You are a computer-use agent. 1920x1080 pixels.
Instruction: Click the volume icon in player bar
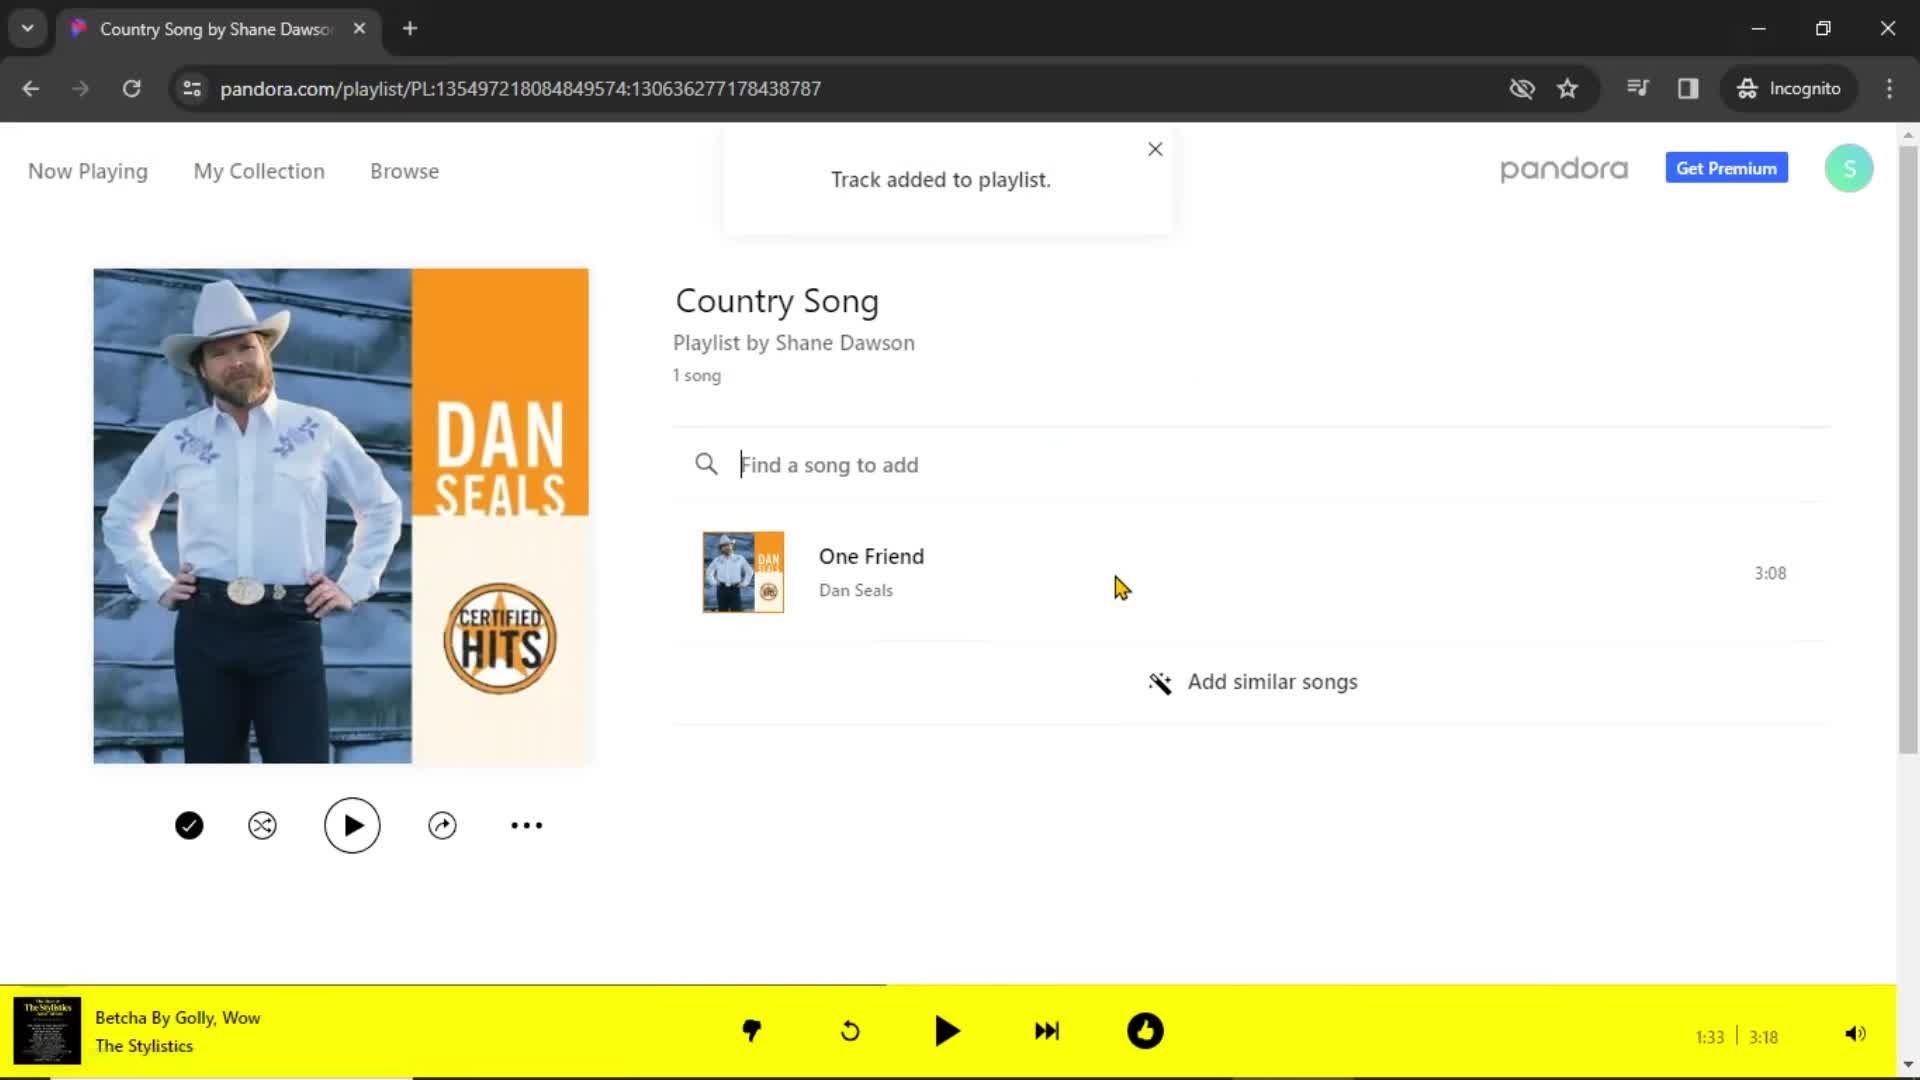[x=1854, y=1031]
